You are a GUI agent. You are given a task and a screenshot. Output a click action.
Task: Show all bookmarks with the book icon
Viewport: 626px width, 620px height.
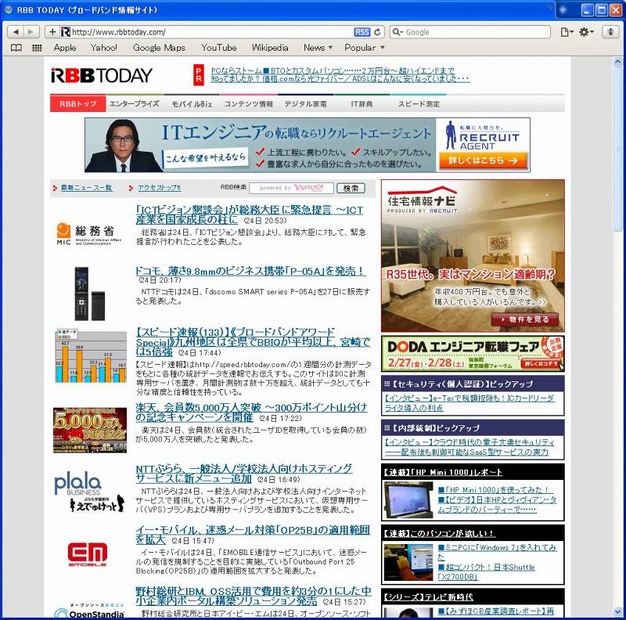tap(16, 48)
